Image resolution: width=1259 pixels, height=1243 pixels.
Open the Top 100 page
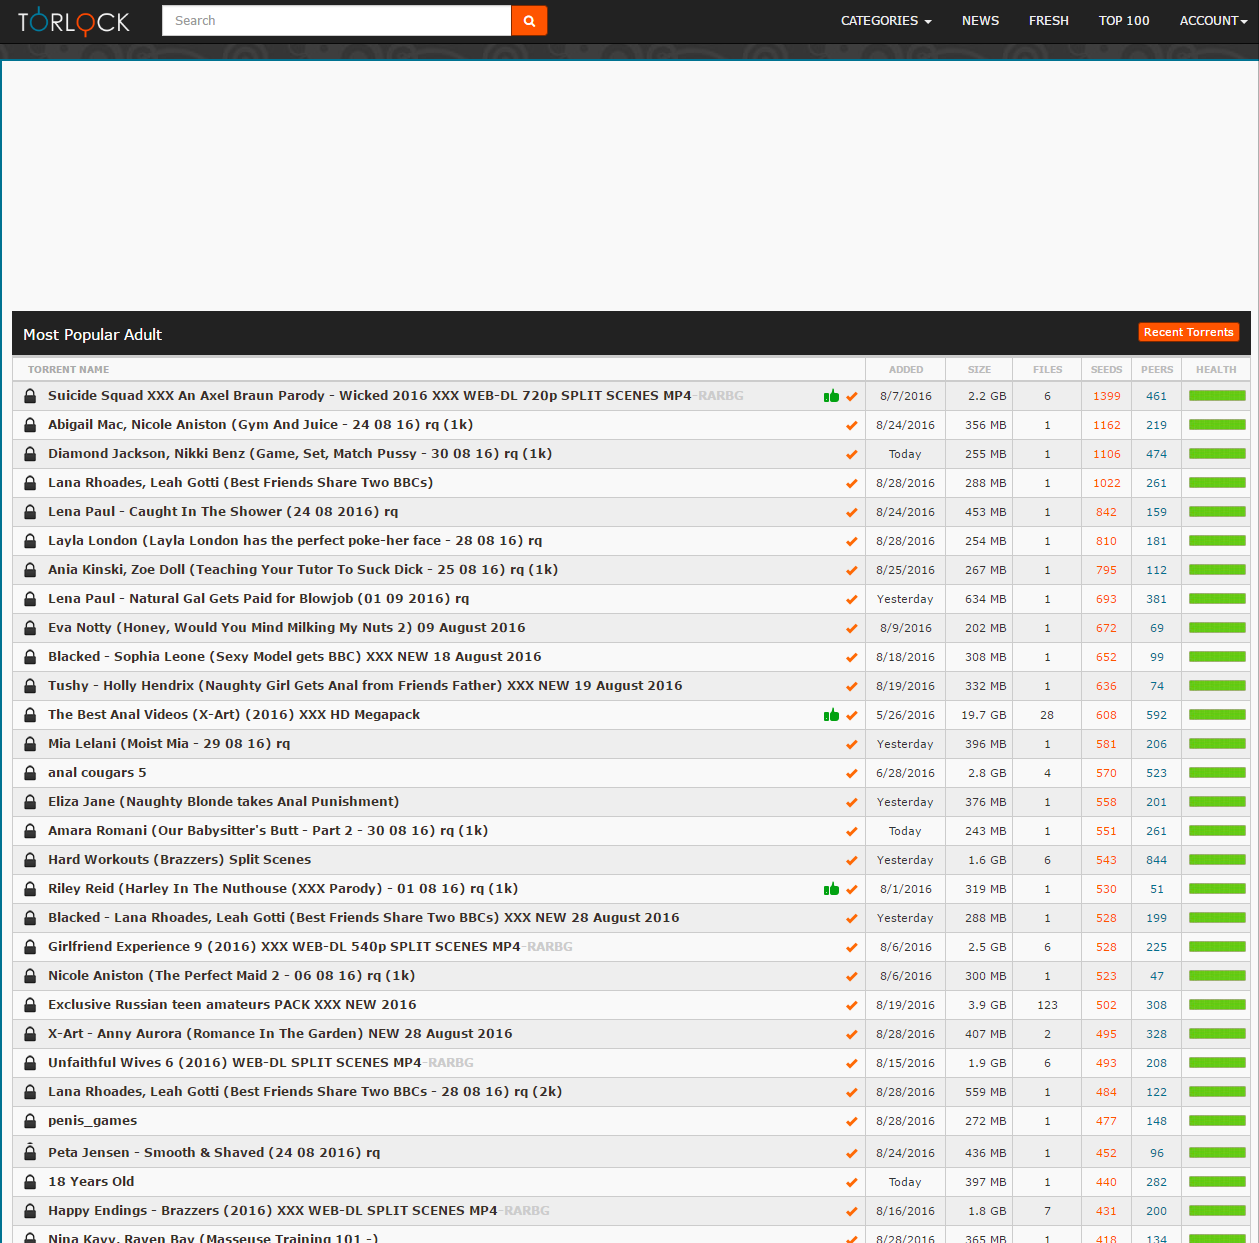coord(1124,21)
